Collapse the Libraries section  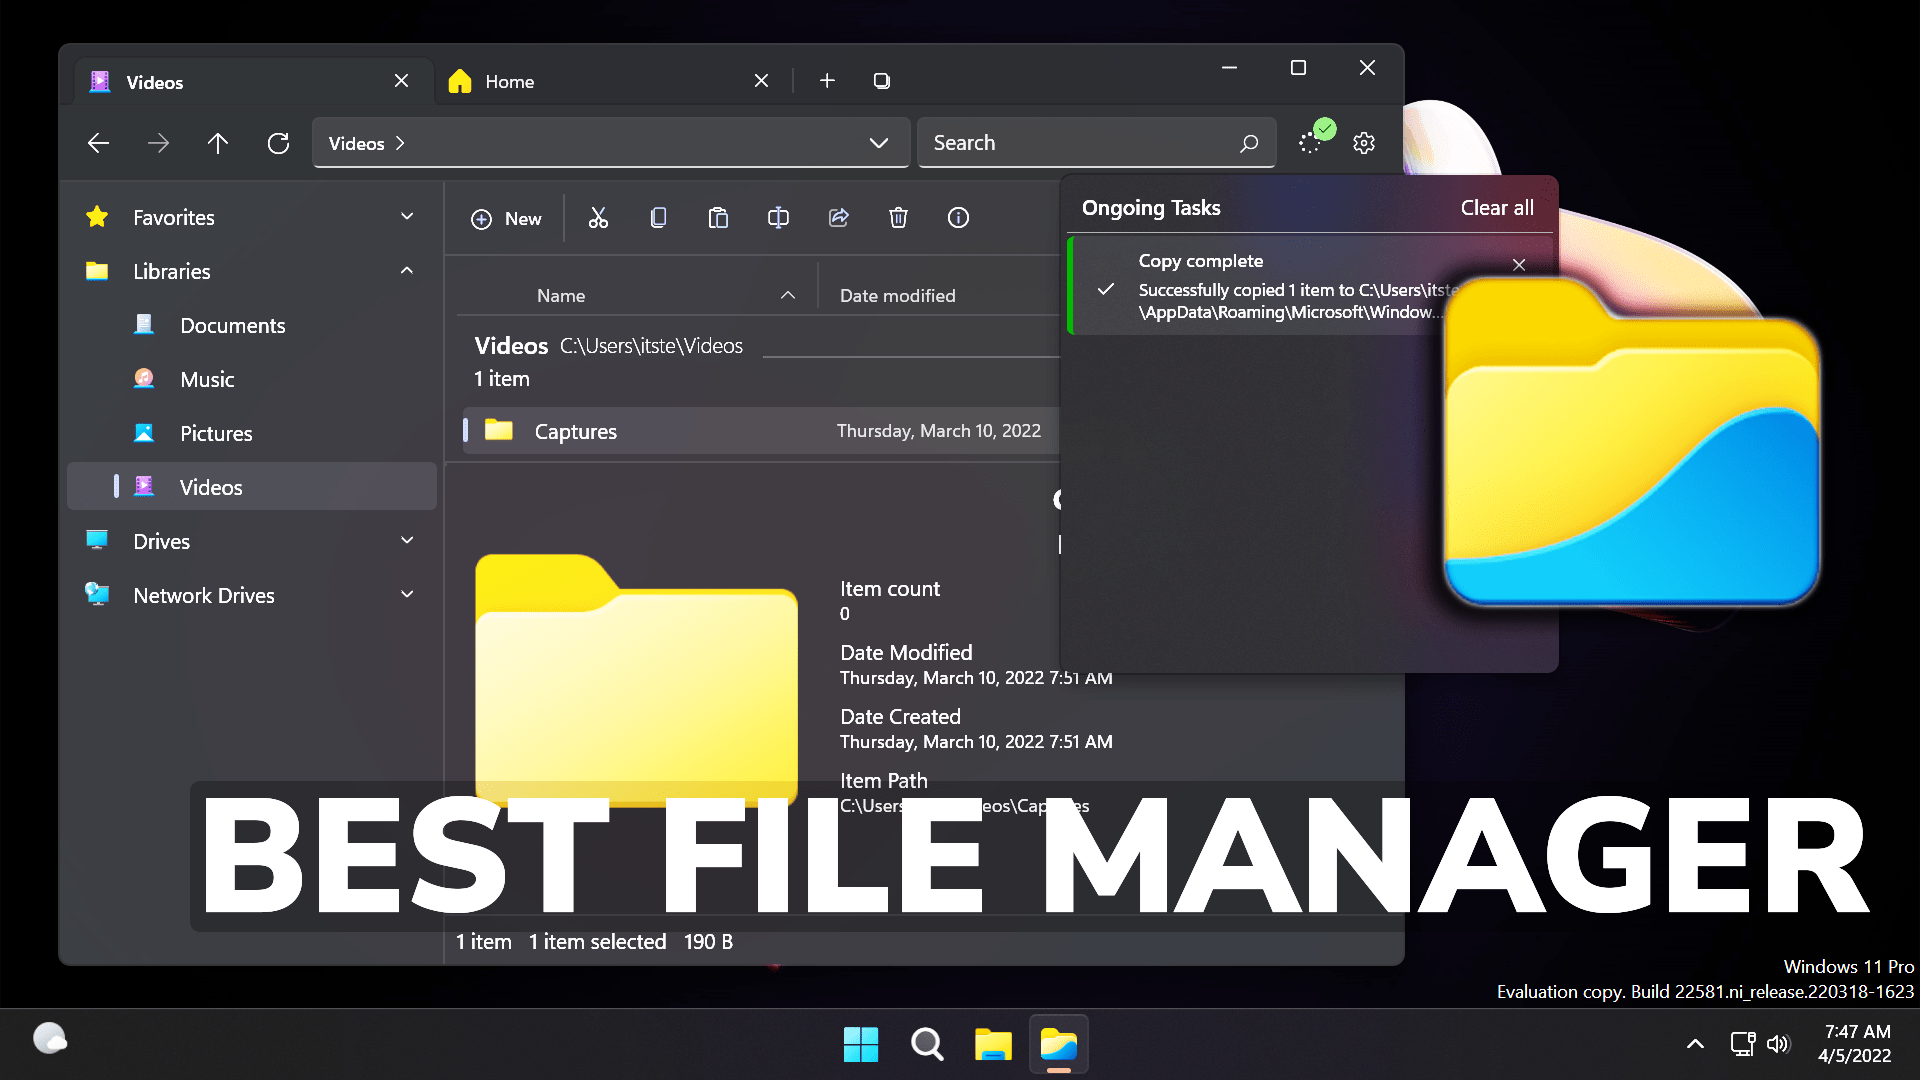coord(407,271)
